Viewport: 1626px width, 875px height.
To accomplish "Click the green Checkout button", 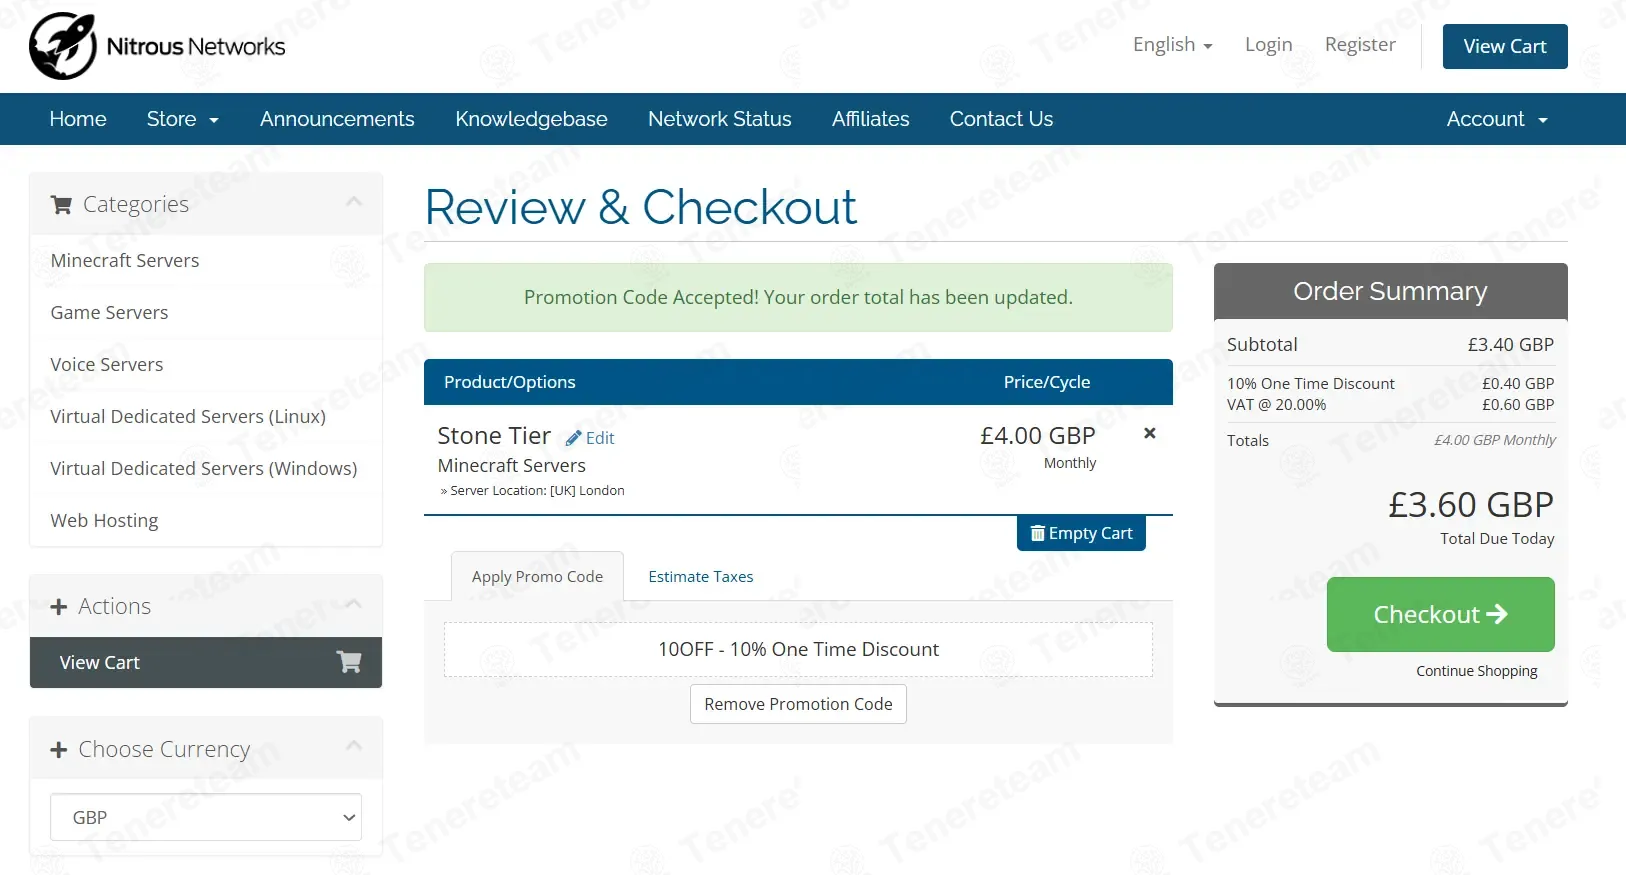I will (x=1440, y=614).
